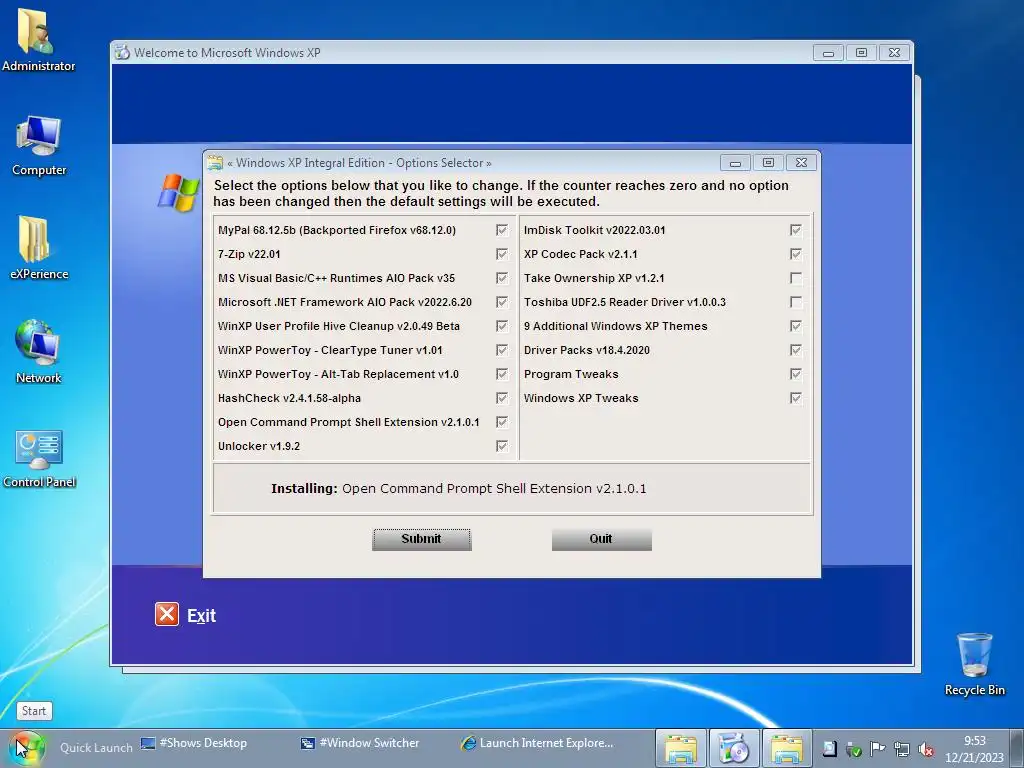Toggle 9 Additional Windows XP Themes checkbox
Viewport: 1024px width, 768px height.
click(795, 326)
